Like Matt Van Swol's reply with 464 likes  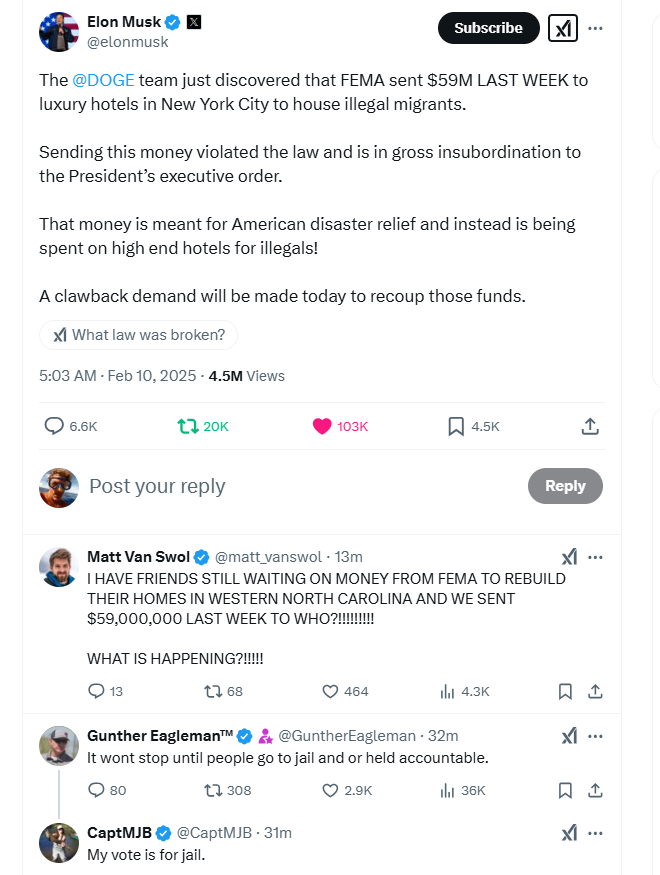coord(331,691)
